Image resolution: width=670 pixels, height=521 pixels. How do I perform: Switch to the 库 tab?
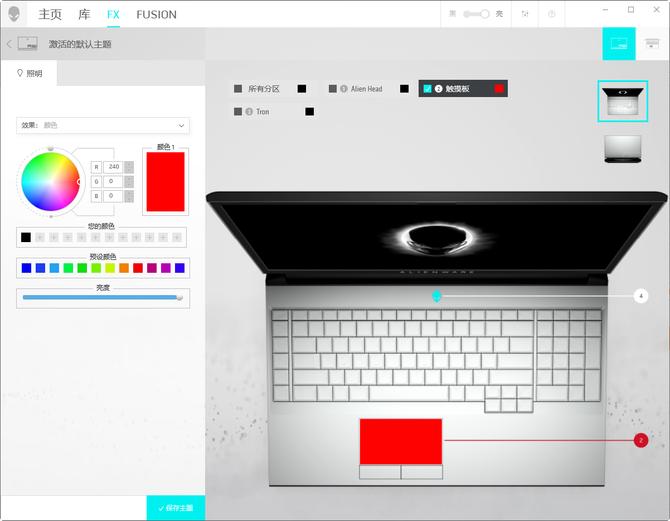(84, 15)
